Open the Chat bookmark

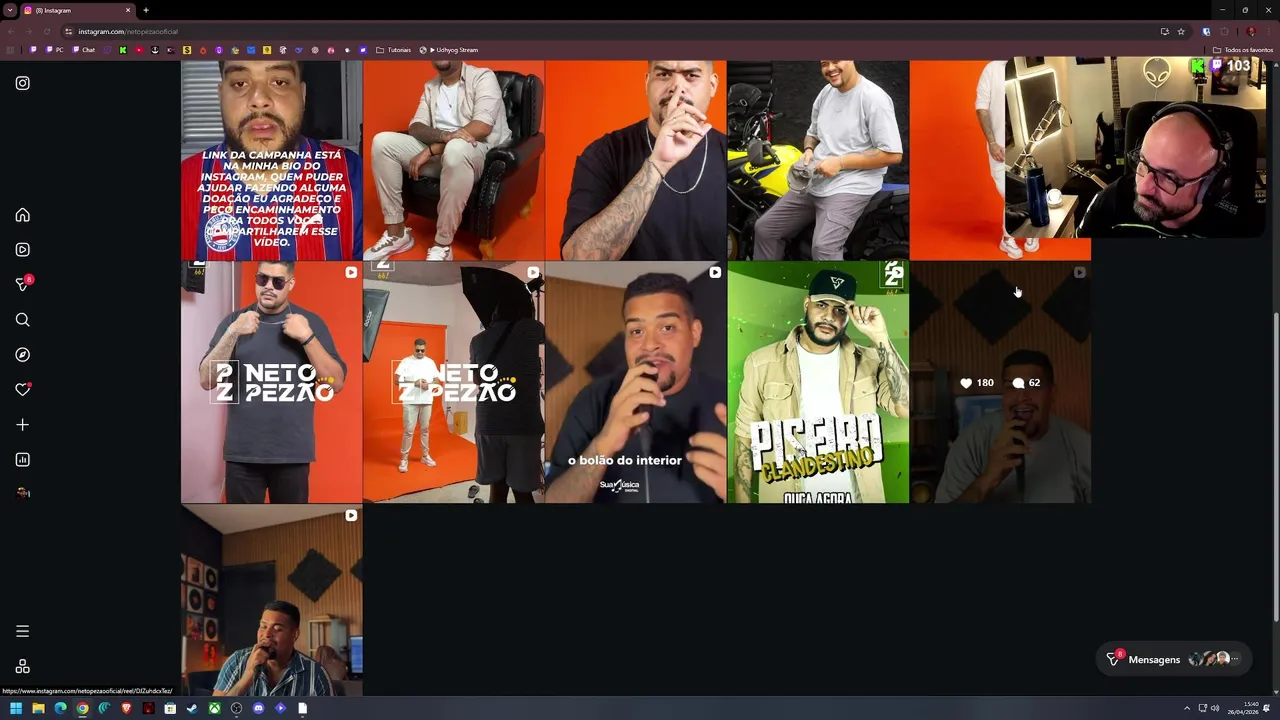pos(84,50)
